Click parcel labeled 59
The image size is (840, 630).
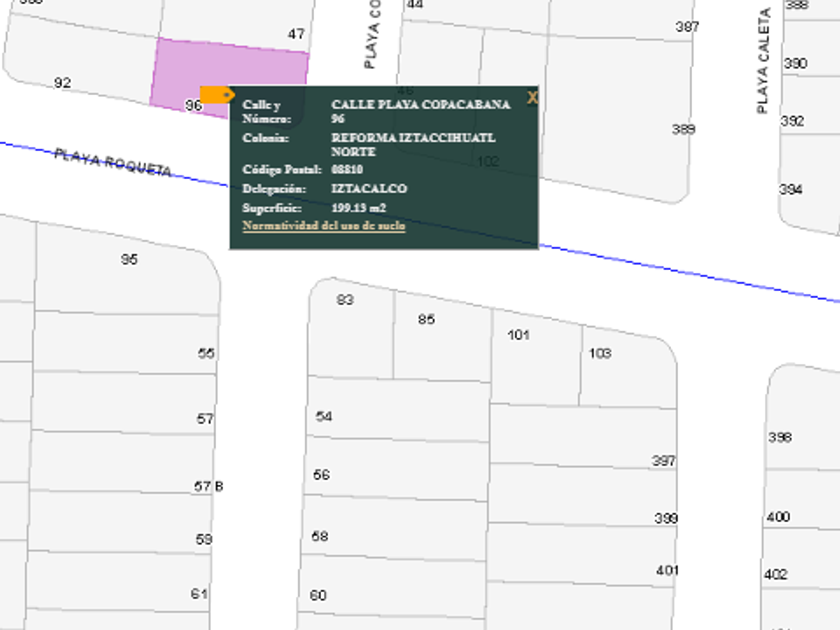click(x=204, y=539)
